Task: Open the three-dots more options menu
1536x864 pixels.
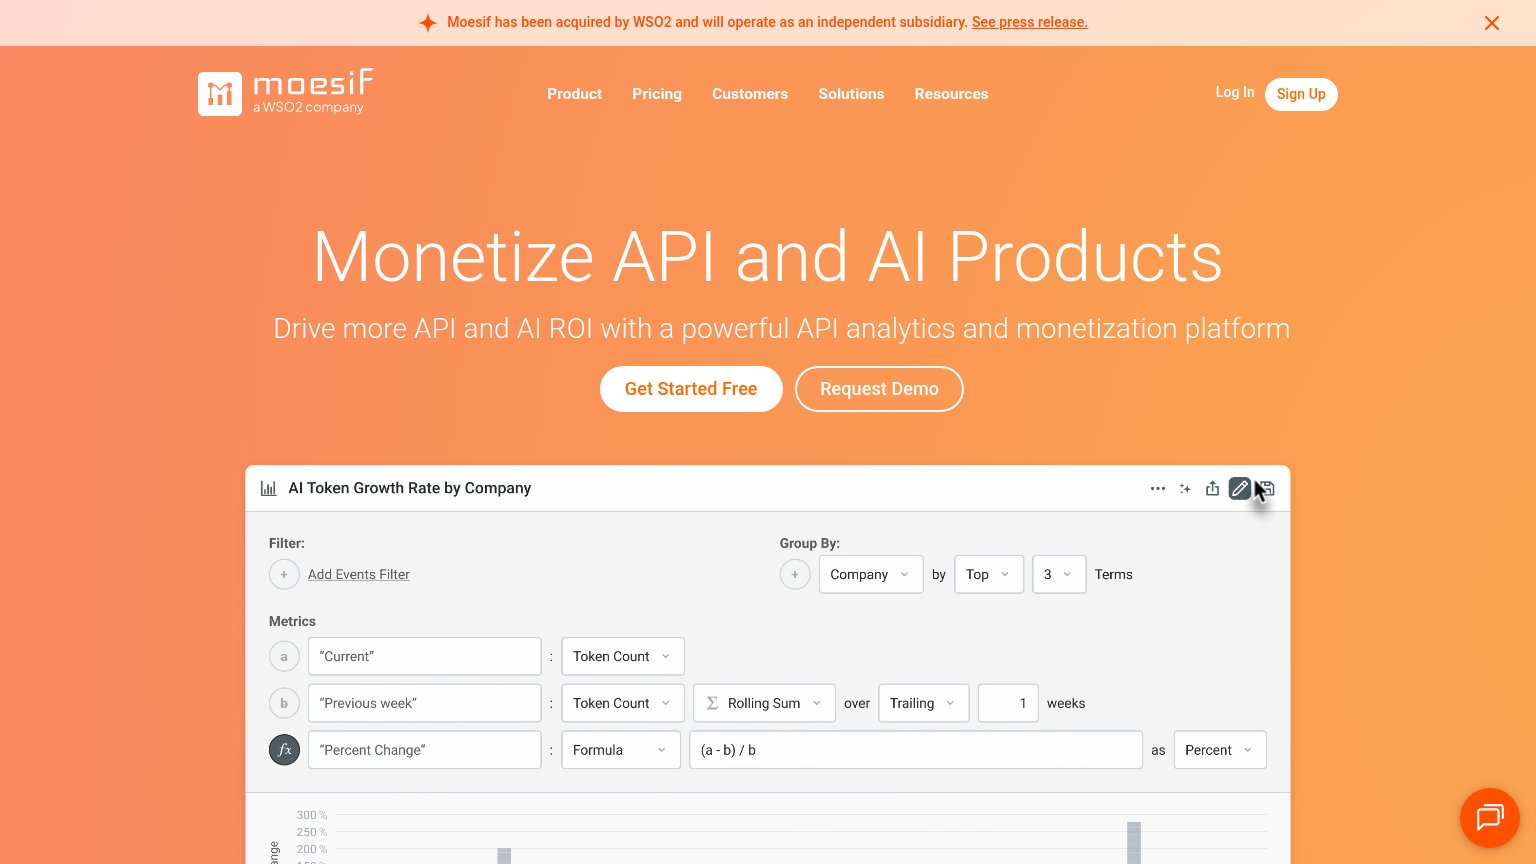Action: tap(1158, 488)
